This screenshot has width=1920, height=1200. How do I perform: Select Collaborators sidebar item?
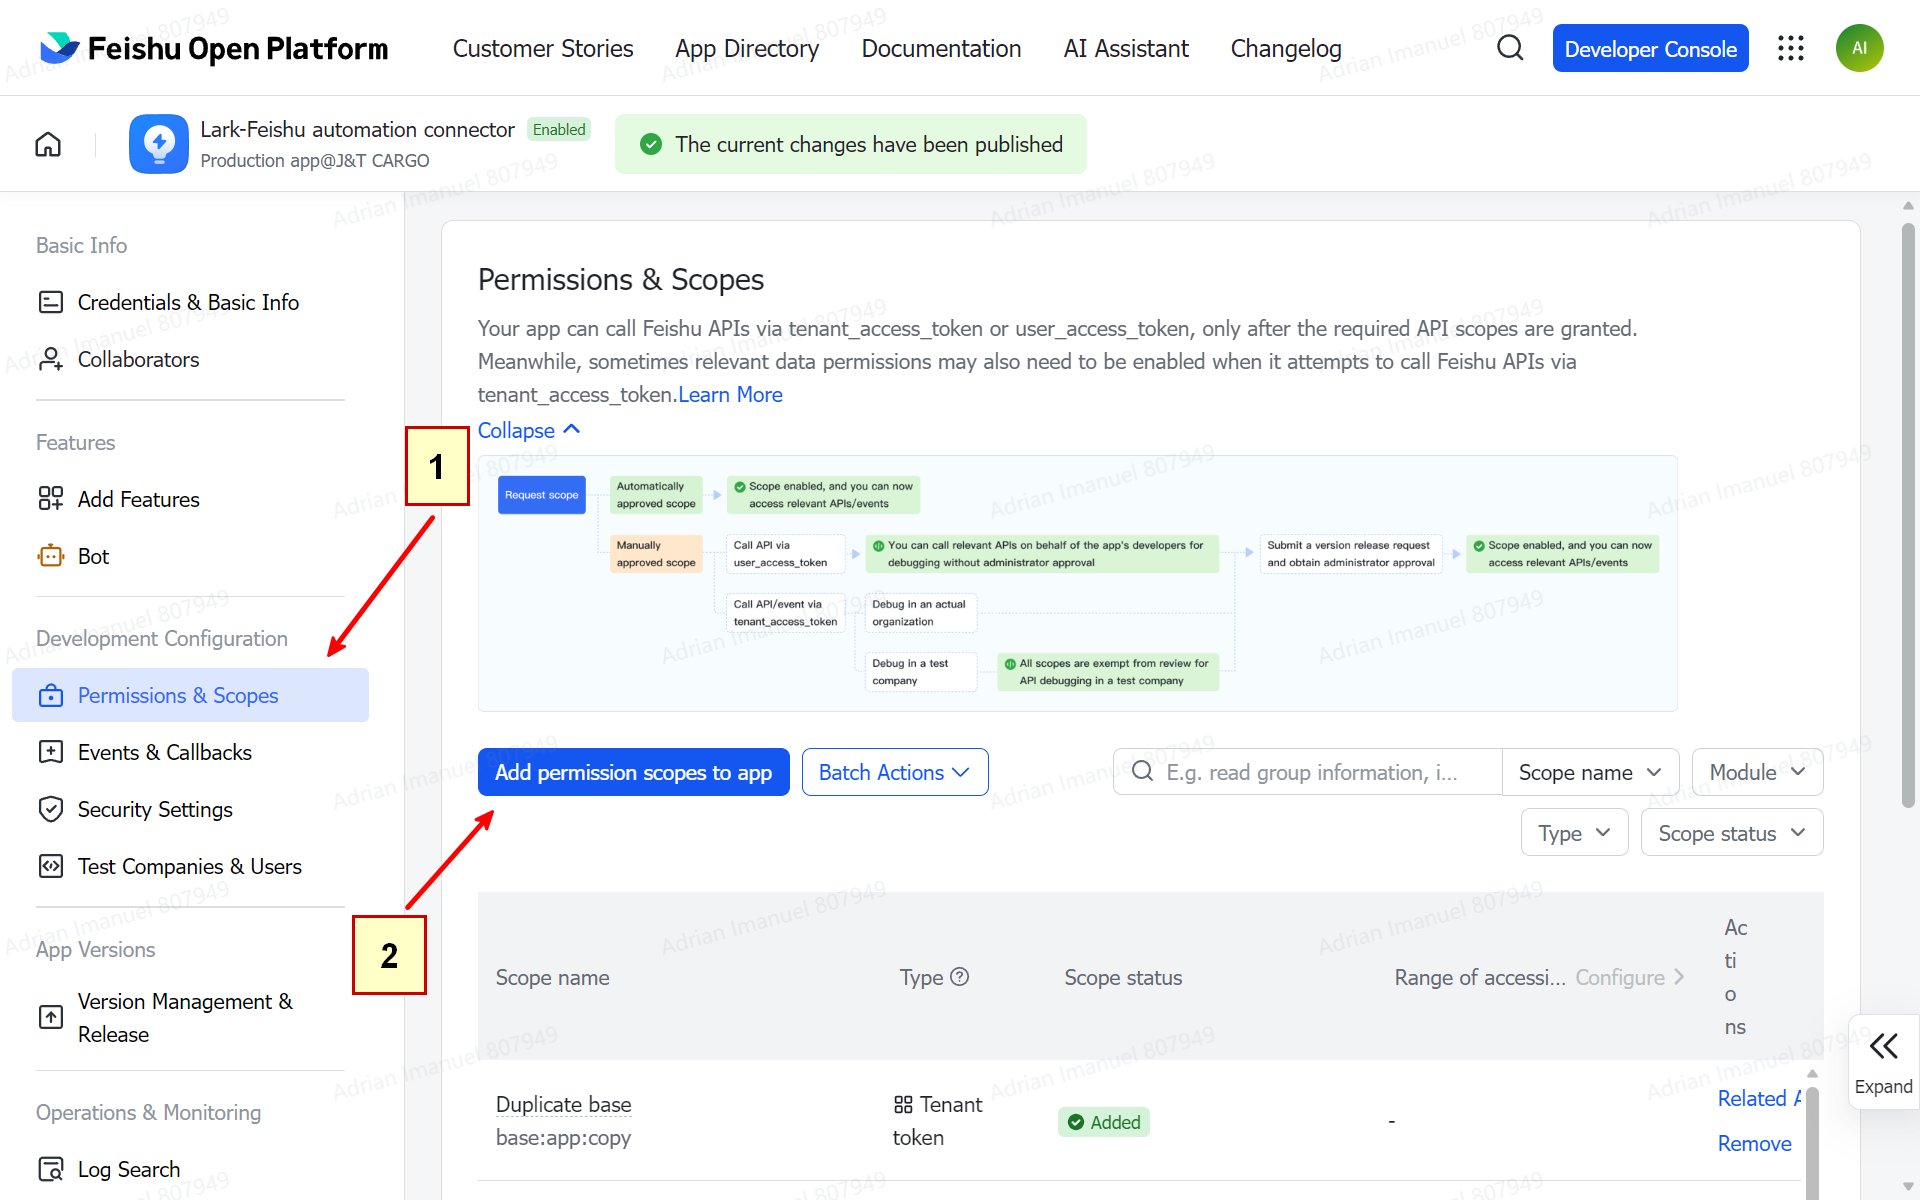[190, 359]
